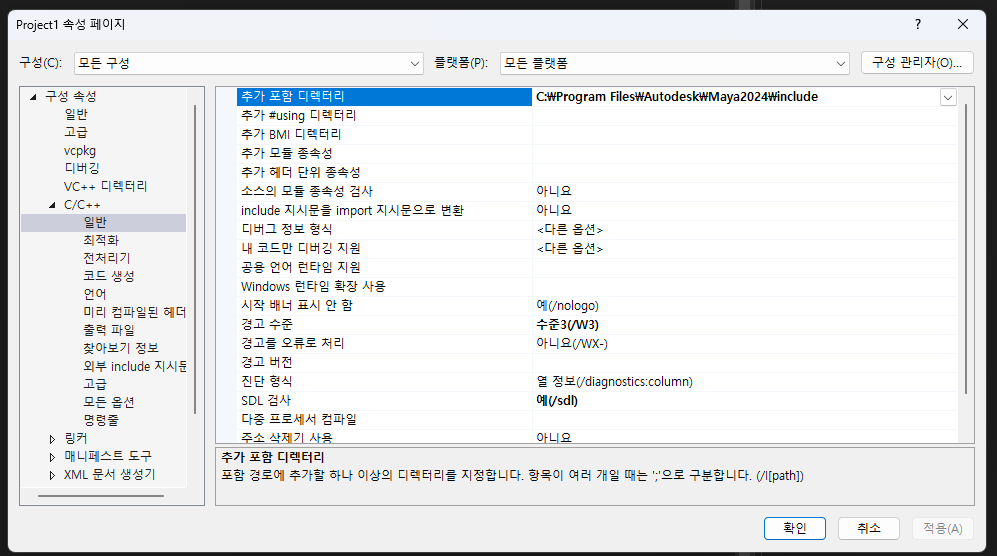Click the tree panel vertical scrollbar
Image resolution: width=997 pixels, height=556 pixels.
point(195,260)
